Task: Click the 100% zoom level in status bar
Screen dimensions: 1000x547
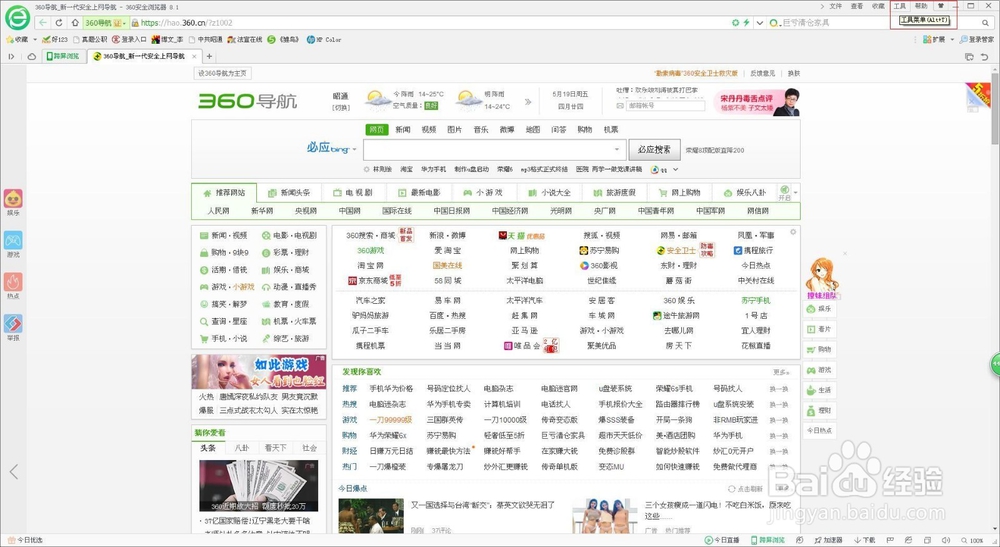Action: pyautogui.click(x=972, y=540)
